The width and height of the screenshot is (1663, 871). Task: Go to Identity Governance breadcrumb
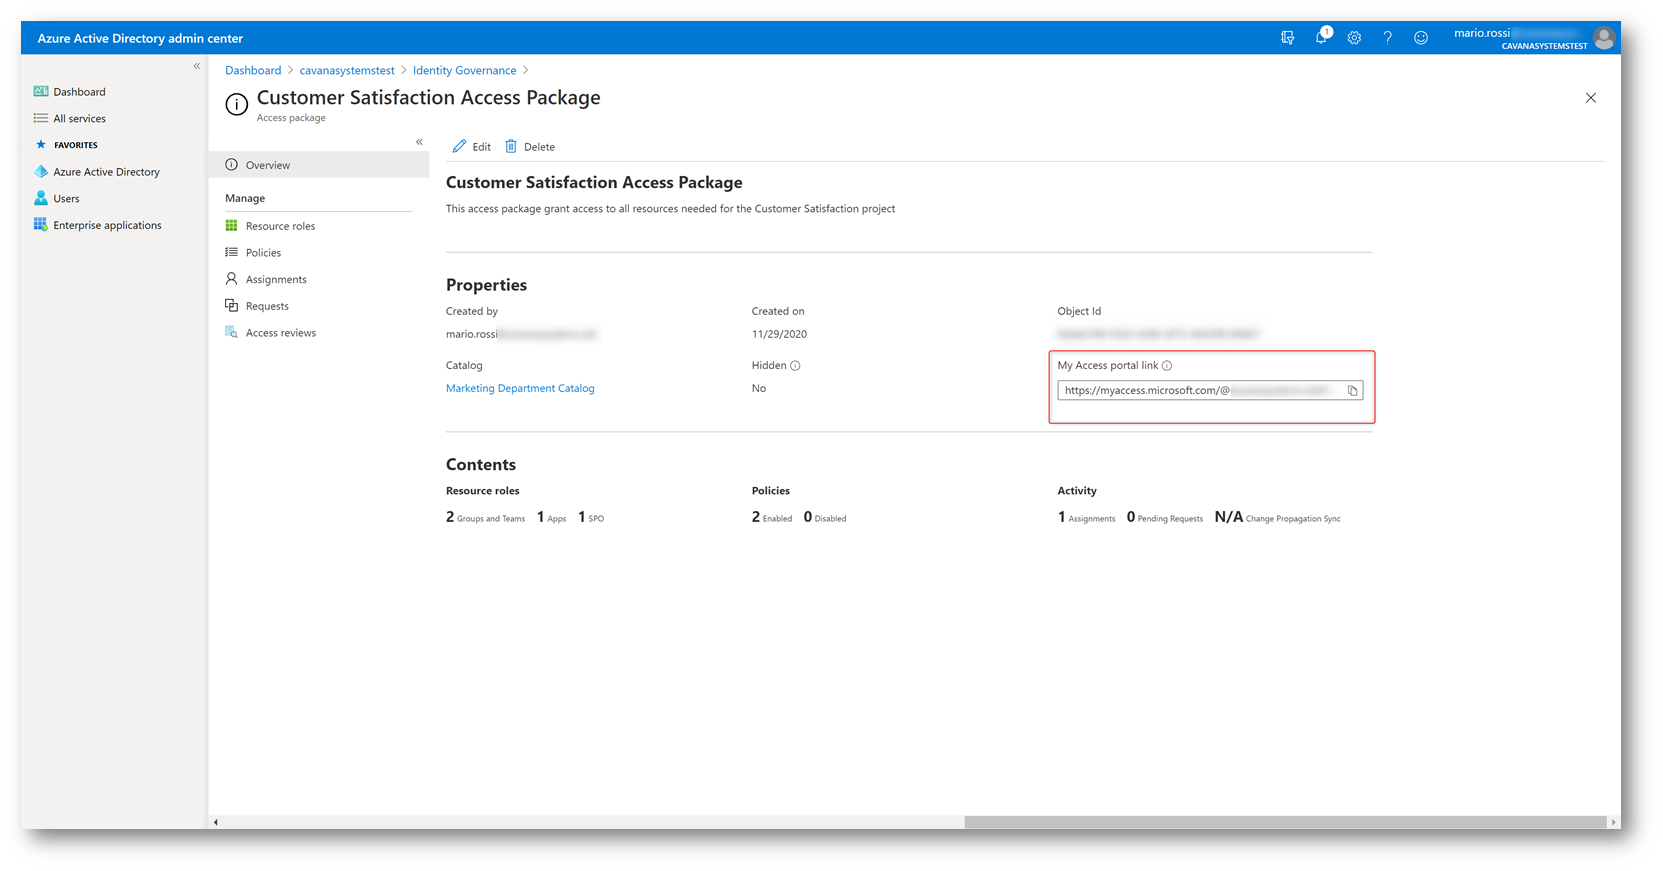pos(464,71)
